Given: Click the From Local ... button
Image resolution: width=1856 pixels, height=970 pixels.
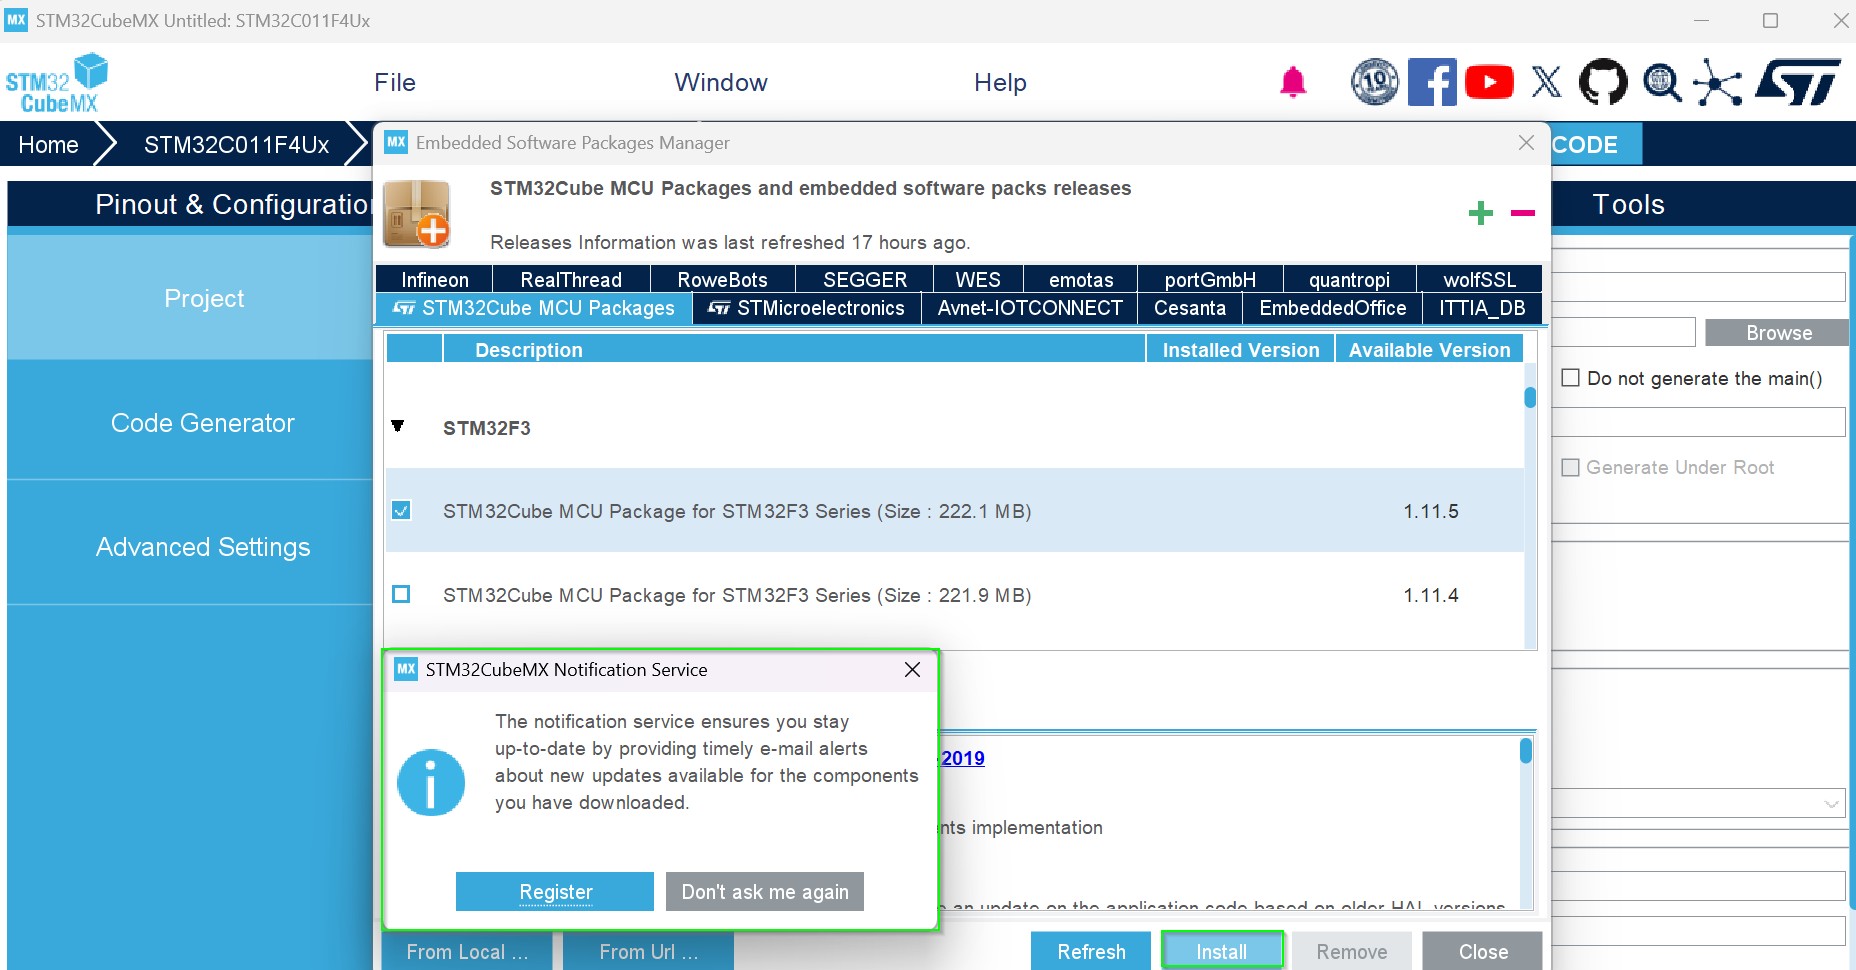Looking at the screenshot, I should click(x=467, y=951).
